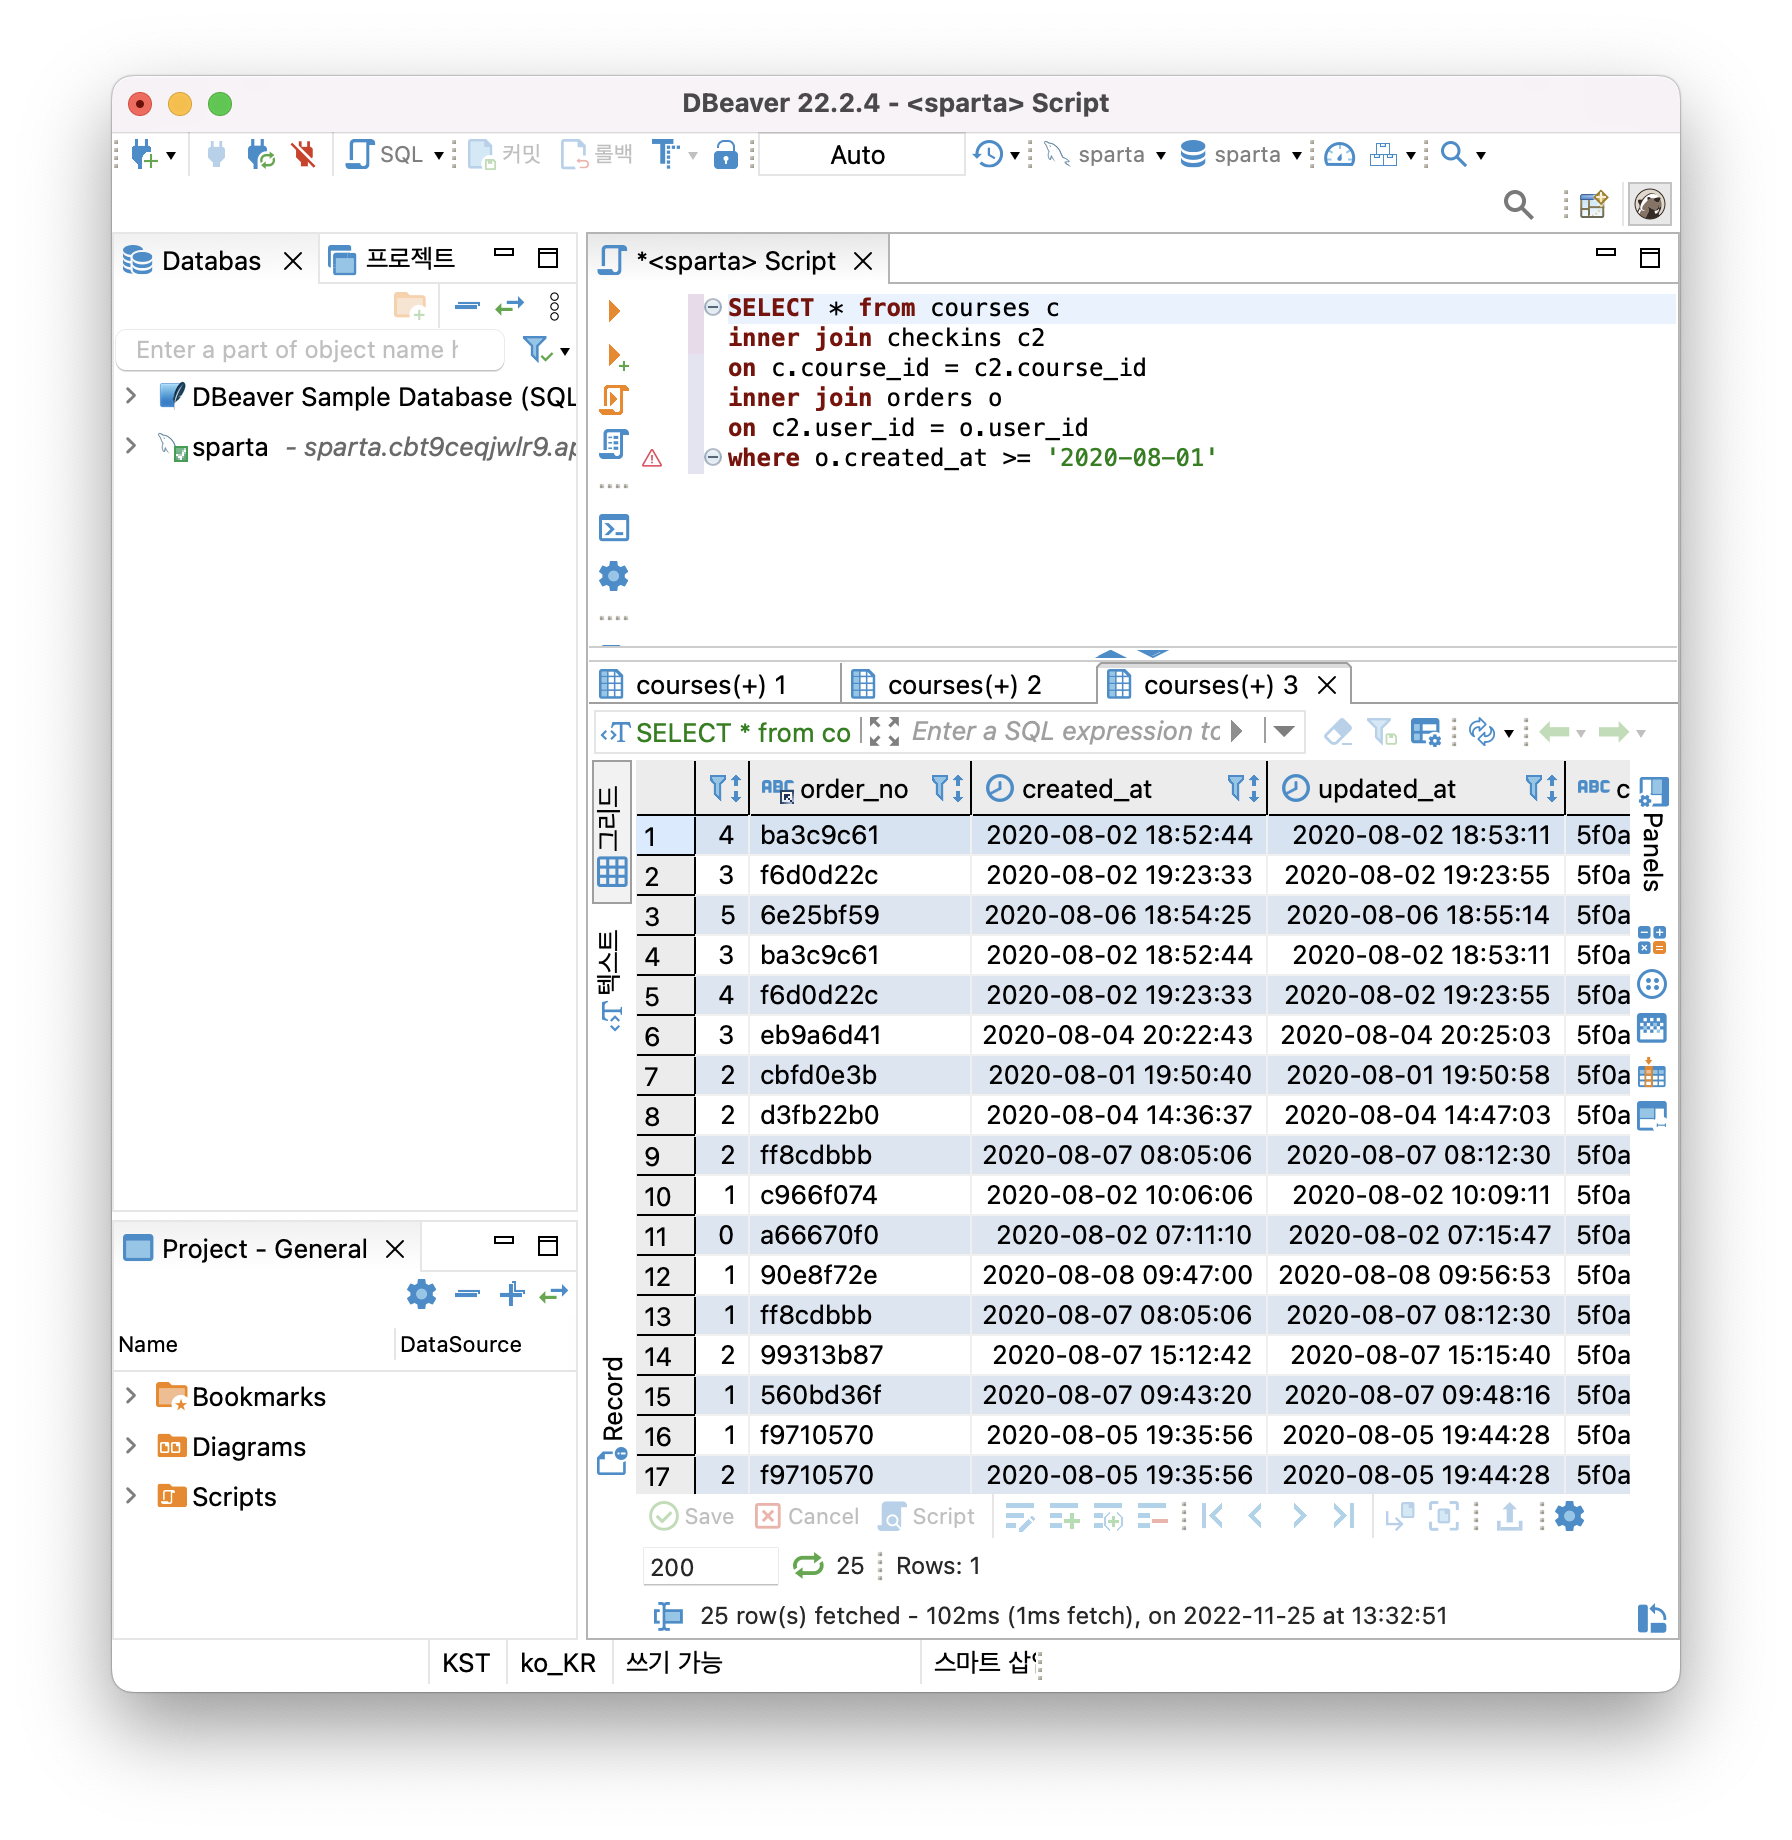
Task: Click cell ba3c9c61 in row 1
Action: (860, 835)
